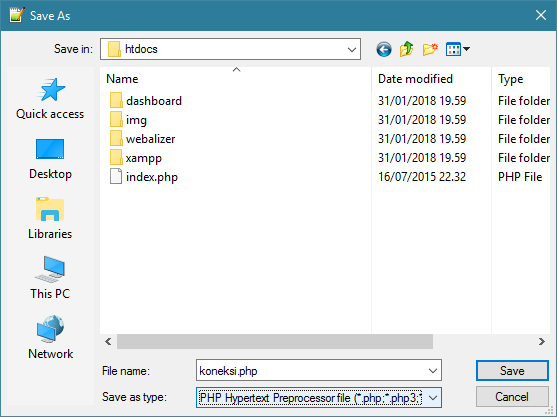Select the 'index.php' file name
This screenshot has height=417, width=557.
pyautogui.click(x=152, y=177)
